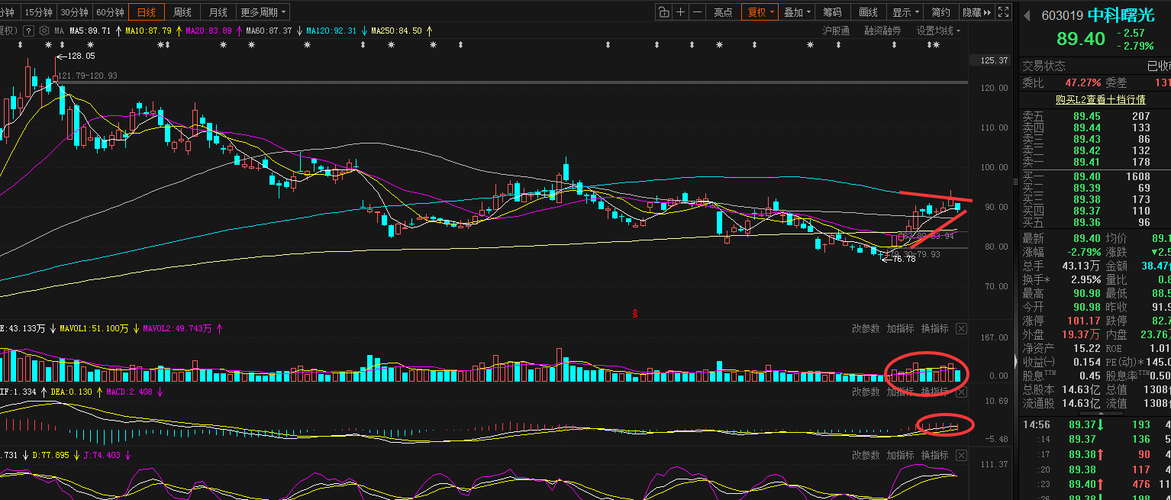Zoom out chart with minus icon

click(x=698, y=12)
